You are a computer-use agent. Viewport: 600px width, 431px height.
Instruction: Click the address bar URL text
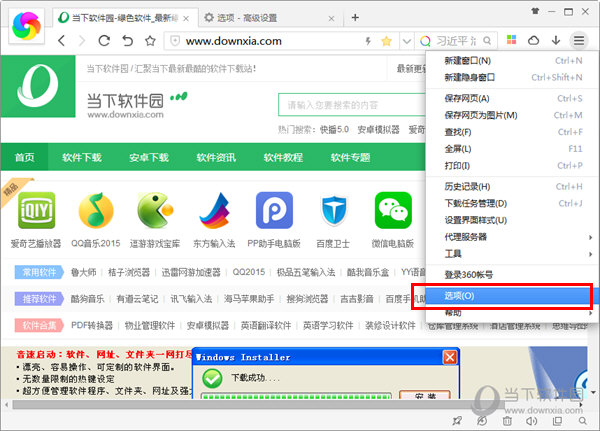234,41
